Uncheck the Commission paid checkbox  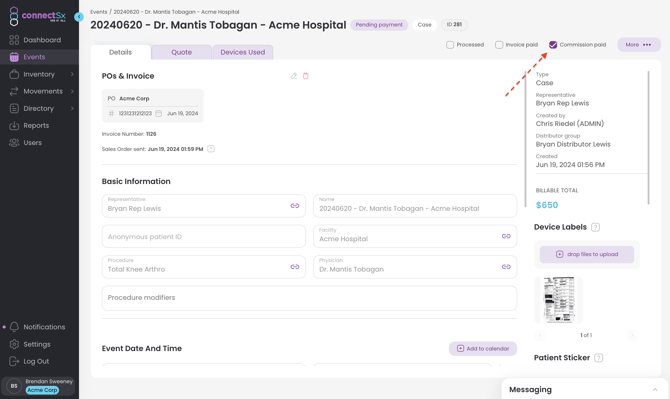[553, 45]
